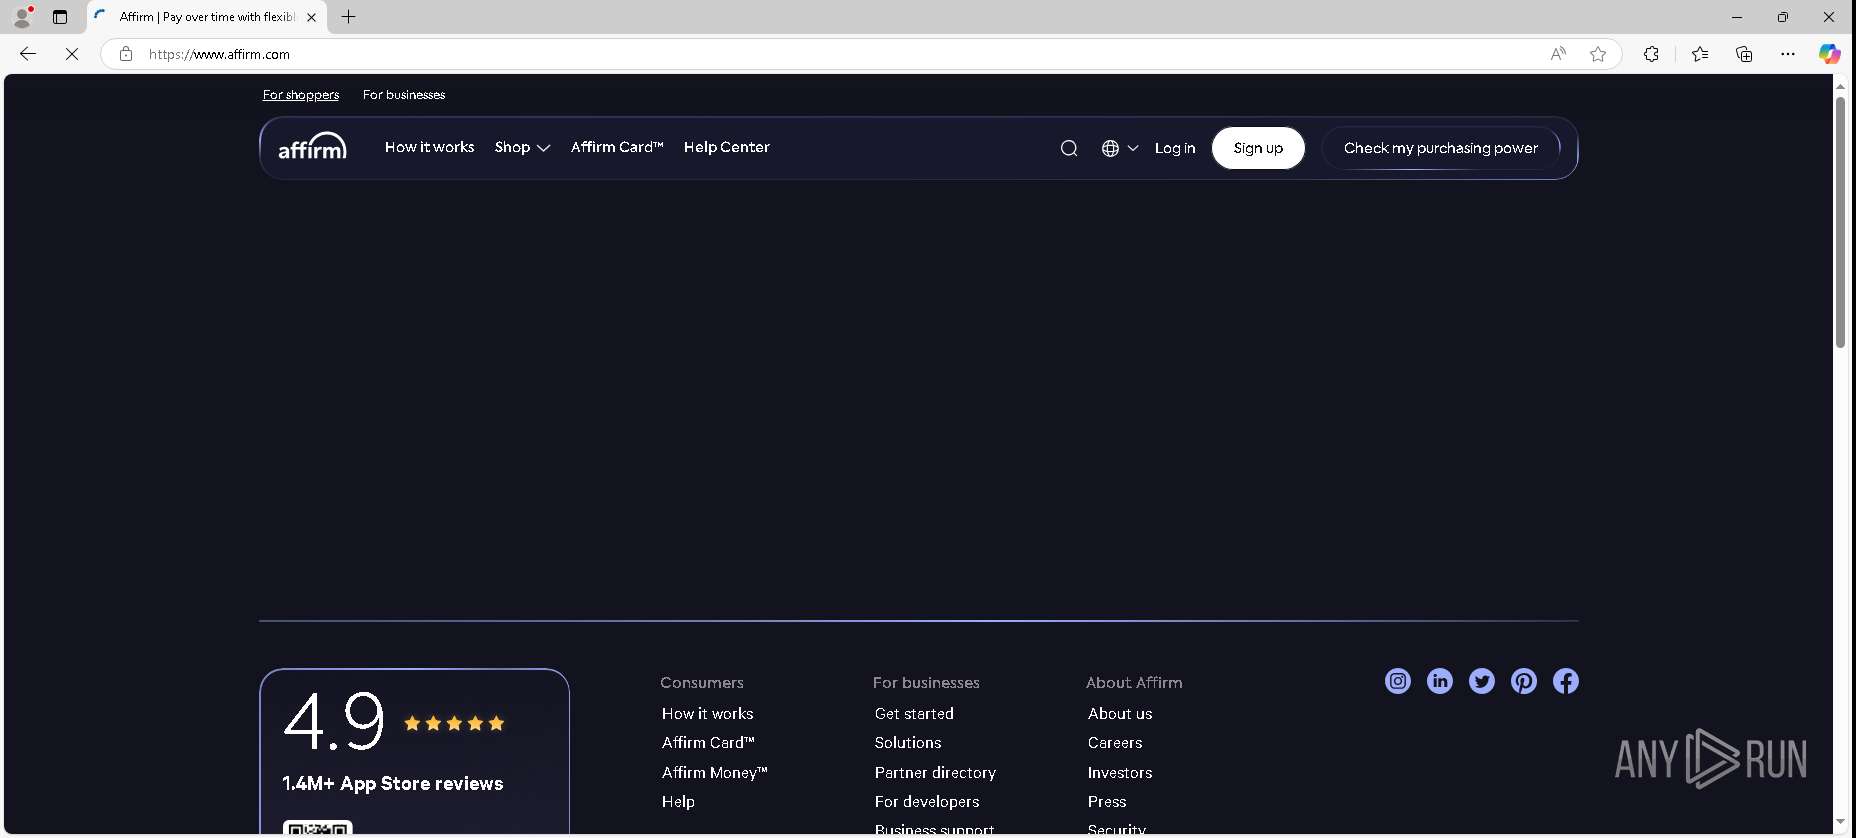This screenshot has height=838, width=1856.
Task: Switch to For shoppers view
Action: (x=301, y=95)
